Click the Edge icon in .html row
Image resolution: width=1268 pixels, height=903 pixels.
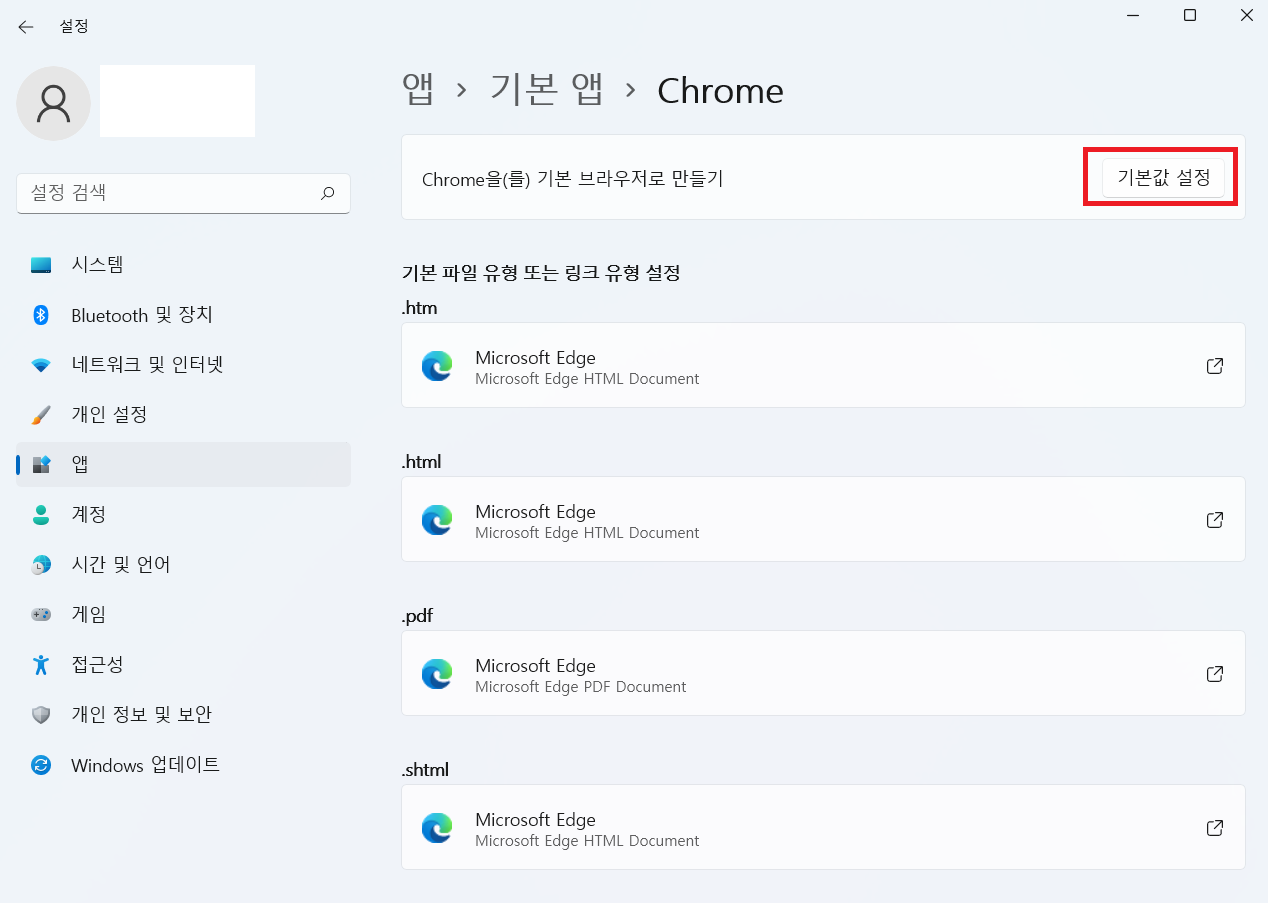tap(437, 520)
